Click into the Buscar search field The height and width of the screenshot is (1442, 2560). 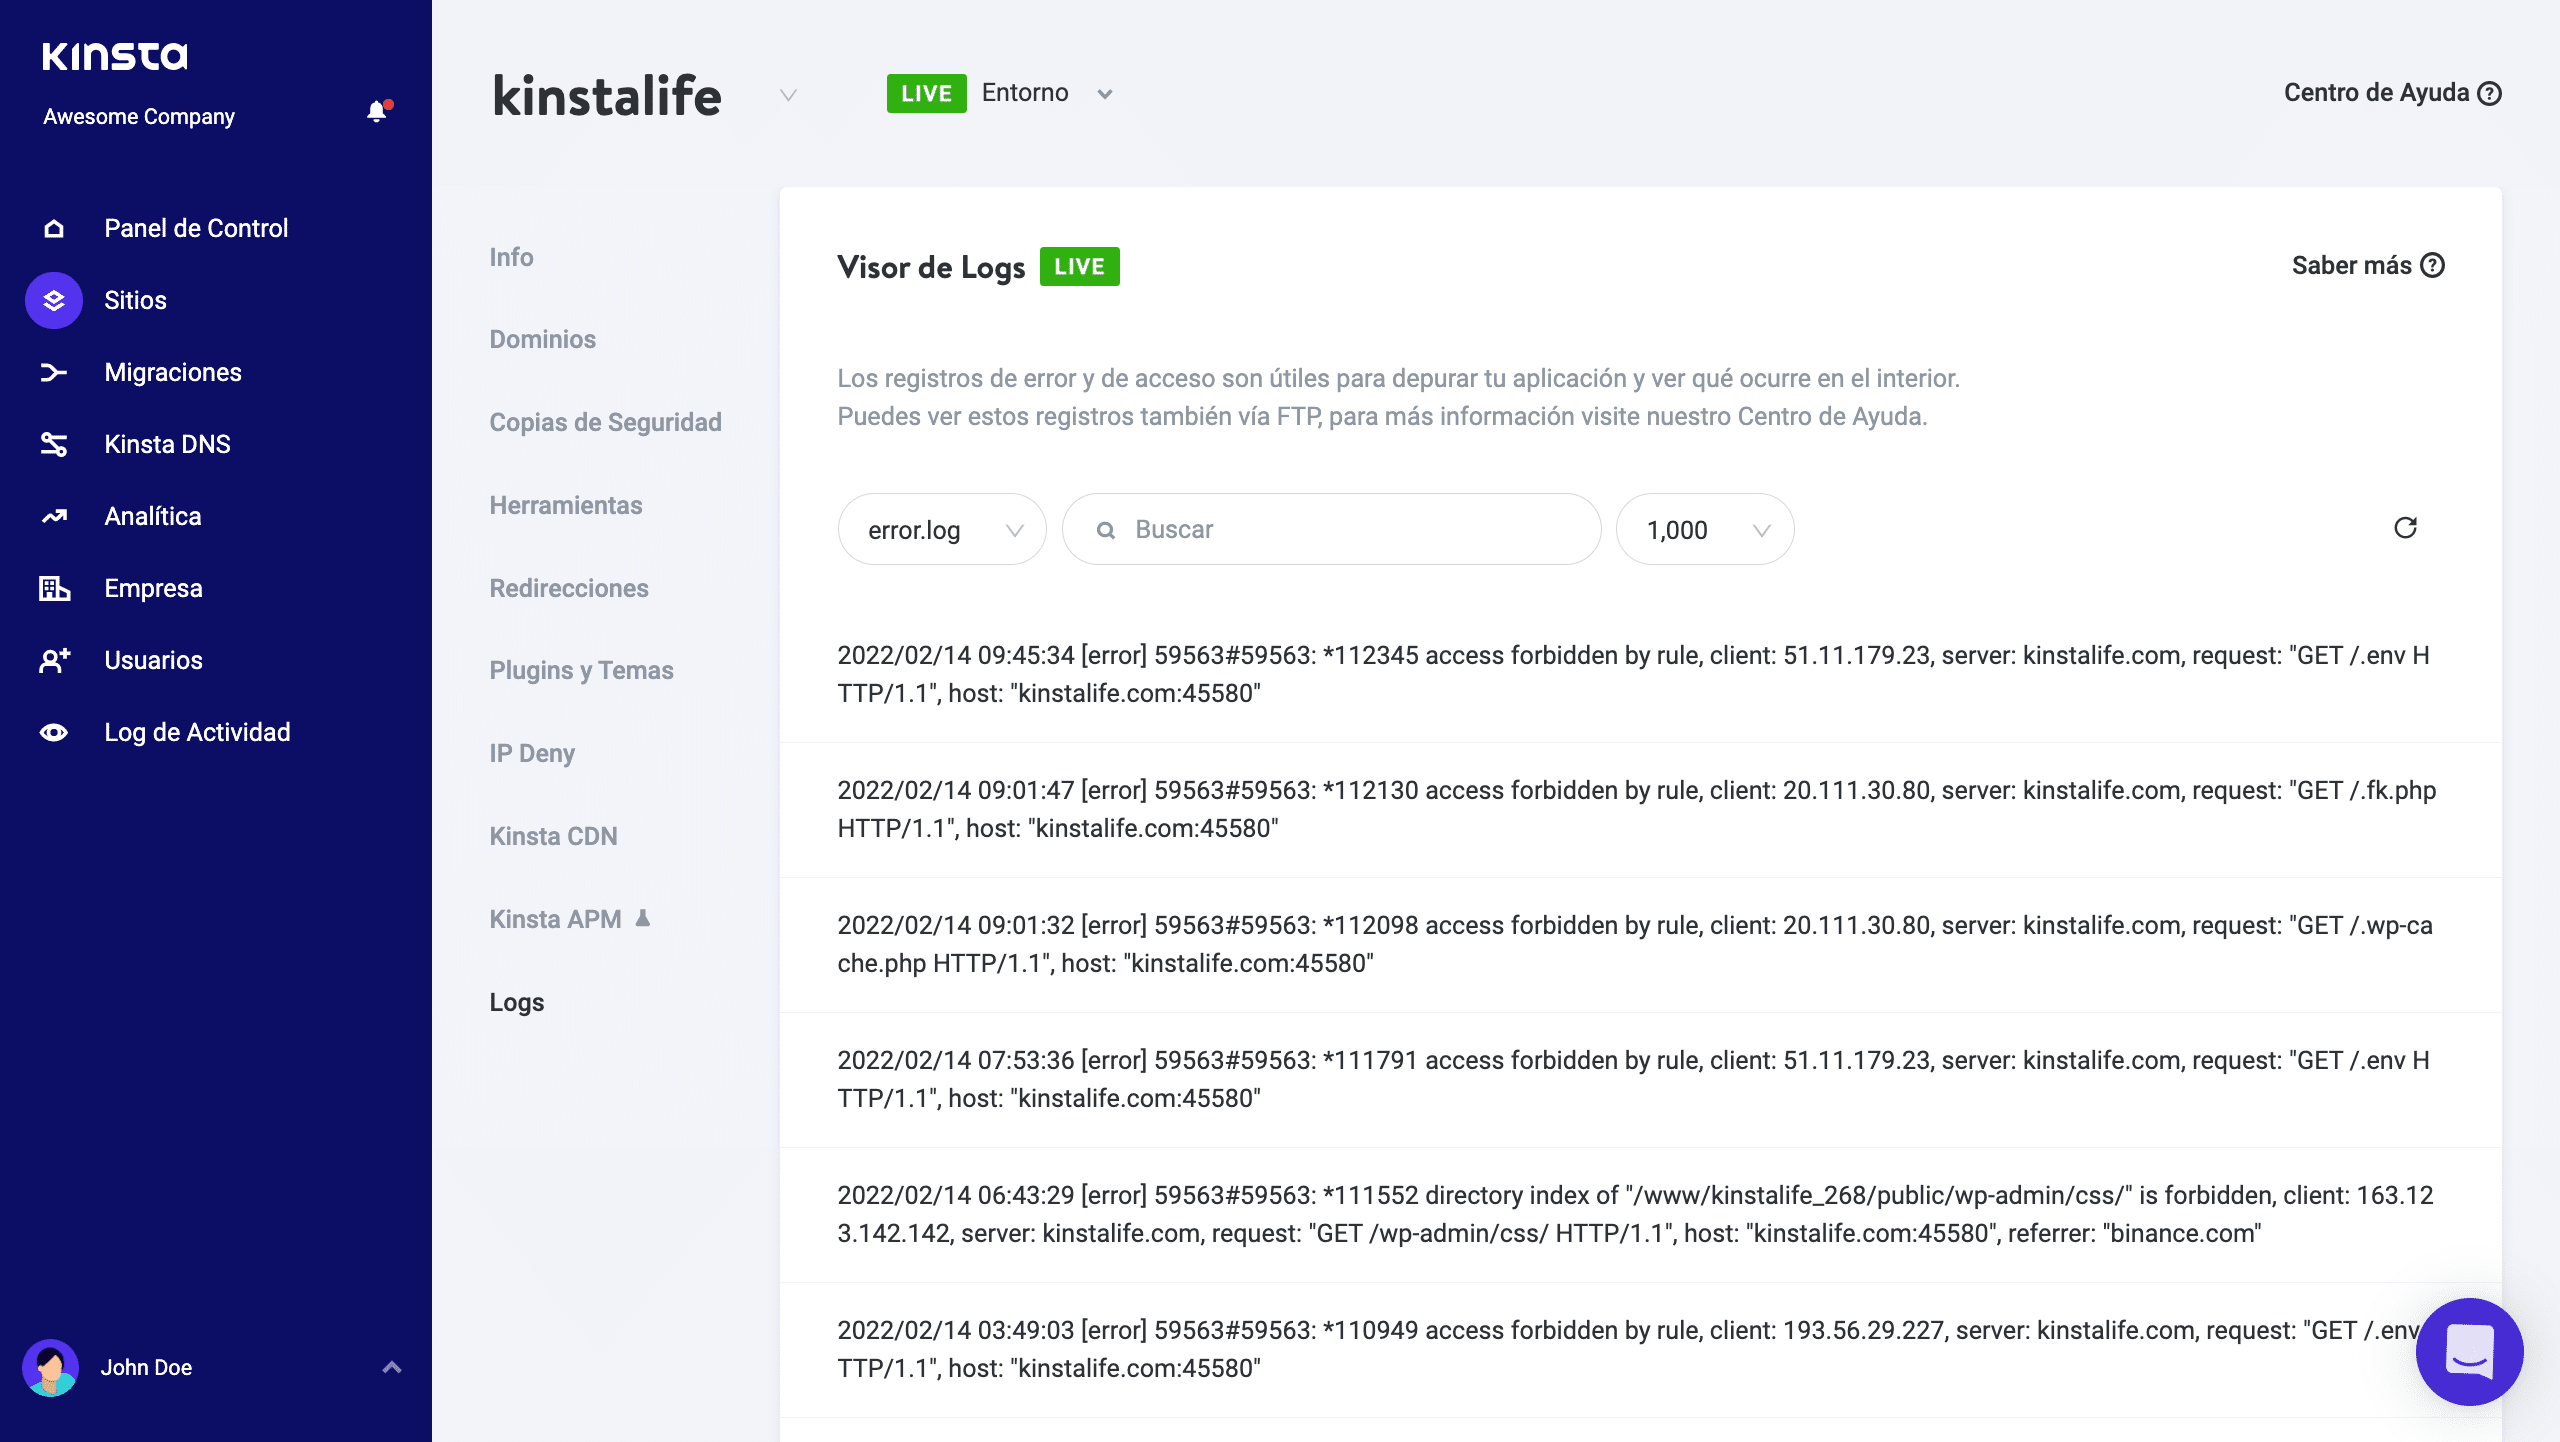[x=1350, y=530]
